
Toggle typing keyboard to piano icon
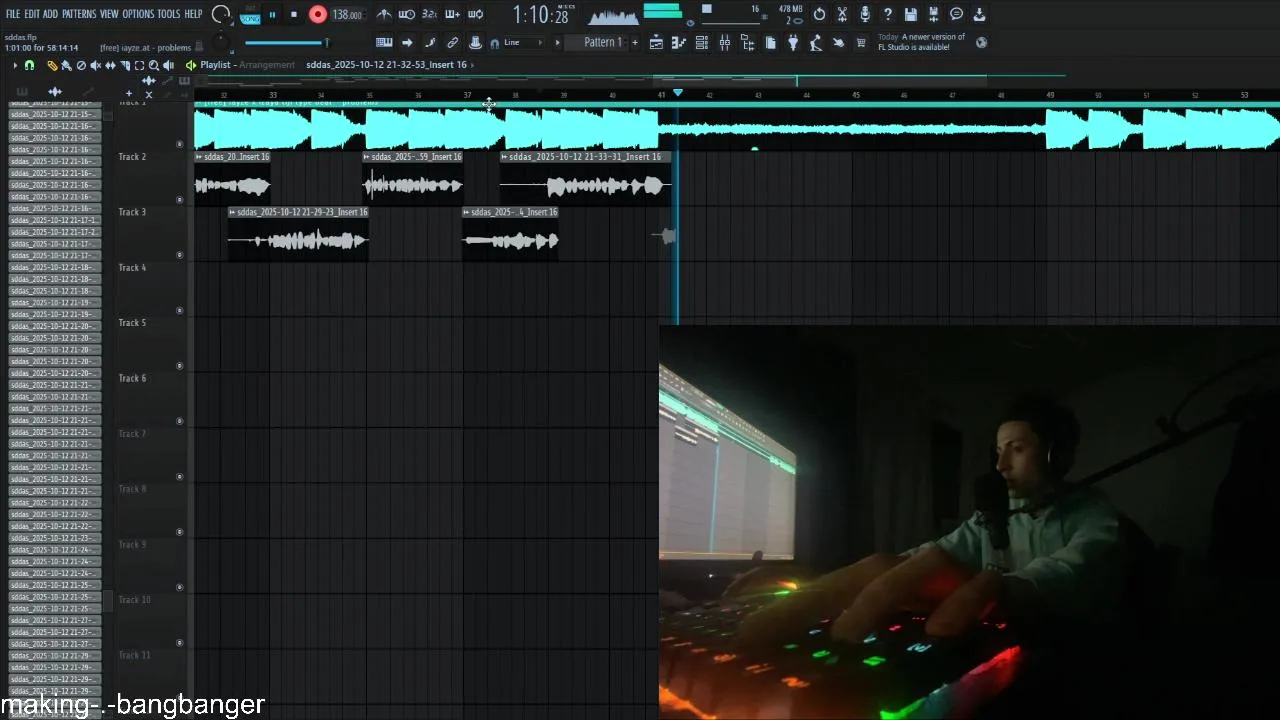pyautogui.click(x=384, y=42)
